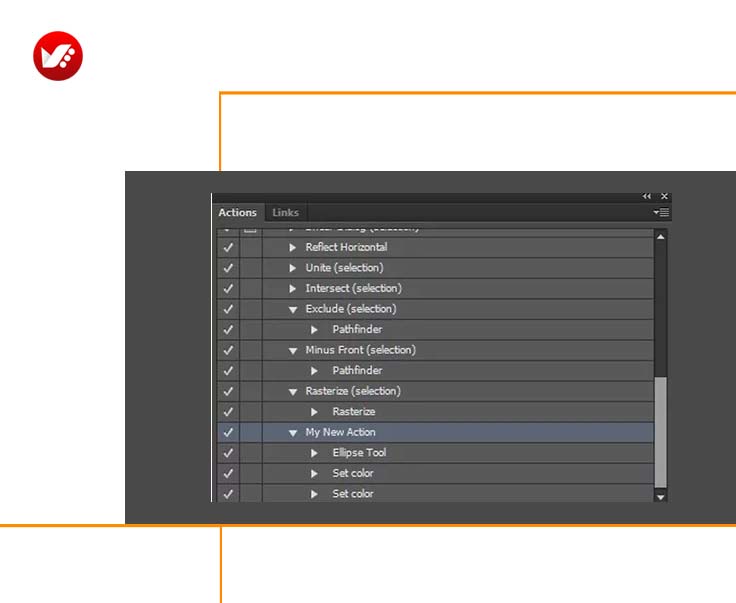Viewport: 736px width, 603px height.
Task: Collapse My New Action steps
Action: coord(293,433)
